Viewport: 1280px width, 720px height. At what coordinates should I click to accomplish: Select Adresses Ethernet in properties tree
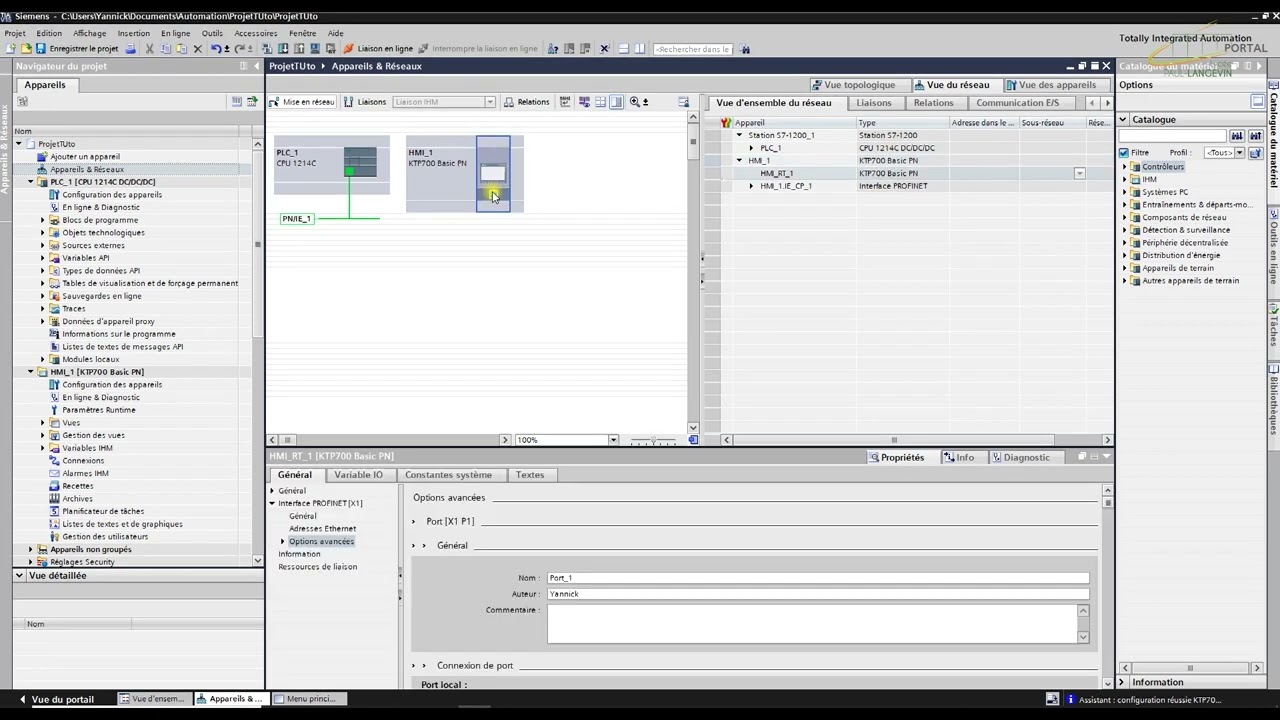coord(322,528)
